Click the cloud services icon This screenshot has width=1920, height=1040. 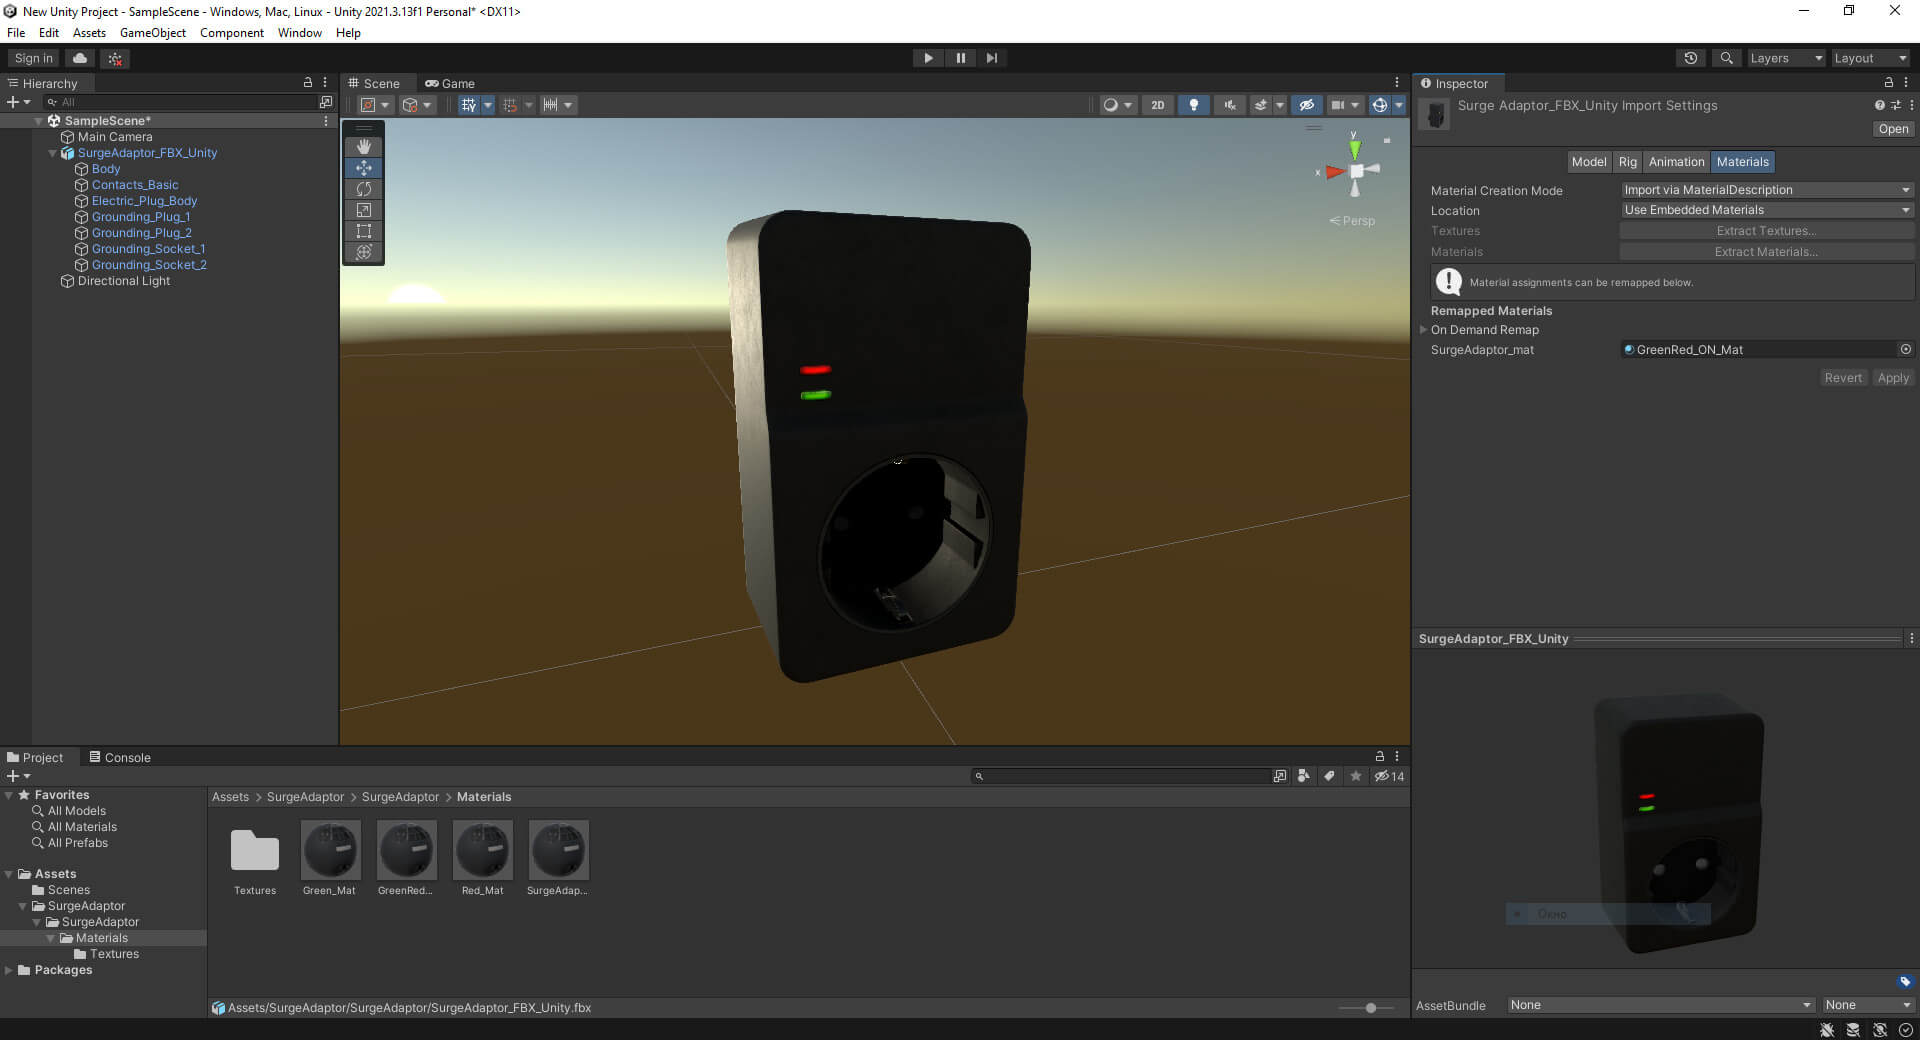point(80,58)
